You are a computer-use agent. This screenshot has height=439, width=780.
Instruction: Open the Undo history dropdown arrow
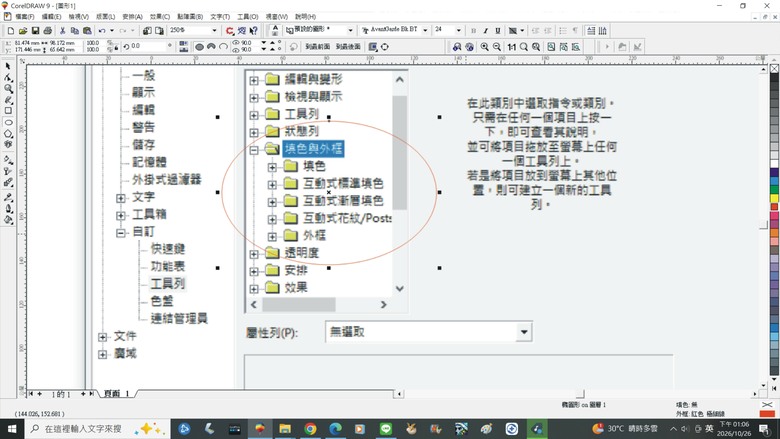tap(111, 31)
